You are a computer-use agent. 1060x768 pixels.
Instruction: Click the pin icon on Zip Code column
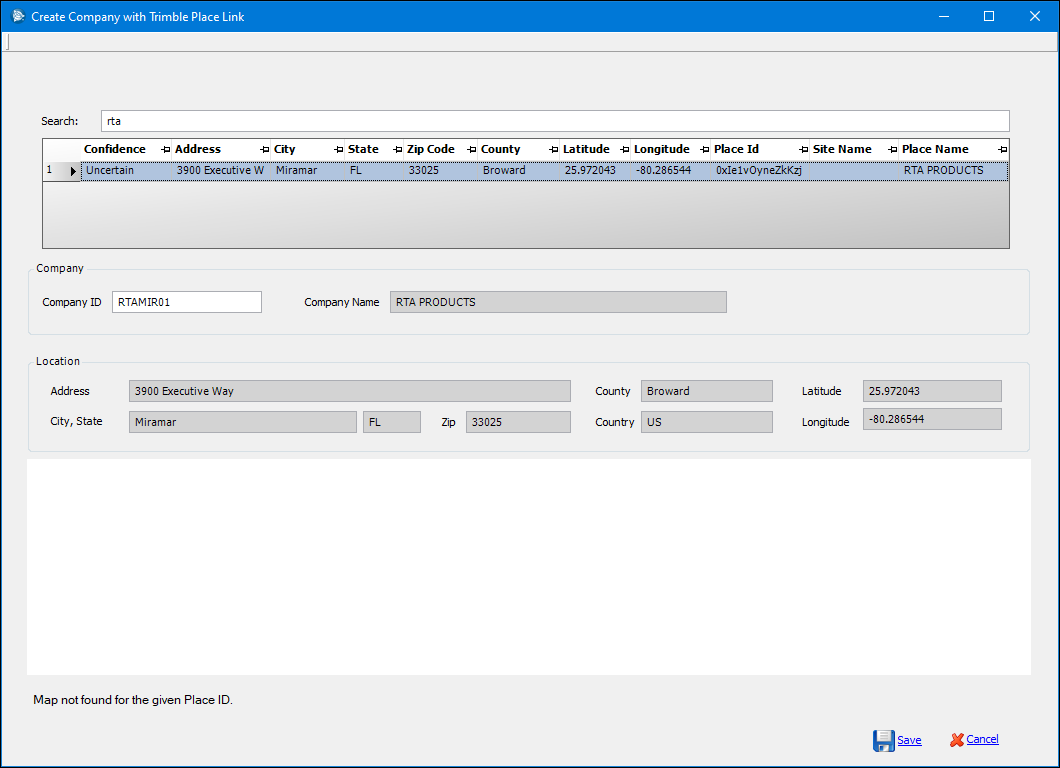click(x=472, y=150)
